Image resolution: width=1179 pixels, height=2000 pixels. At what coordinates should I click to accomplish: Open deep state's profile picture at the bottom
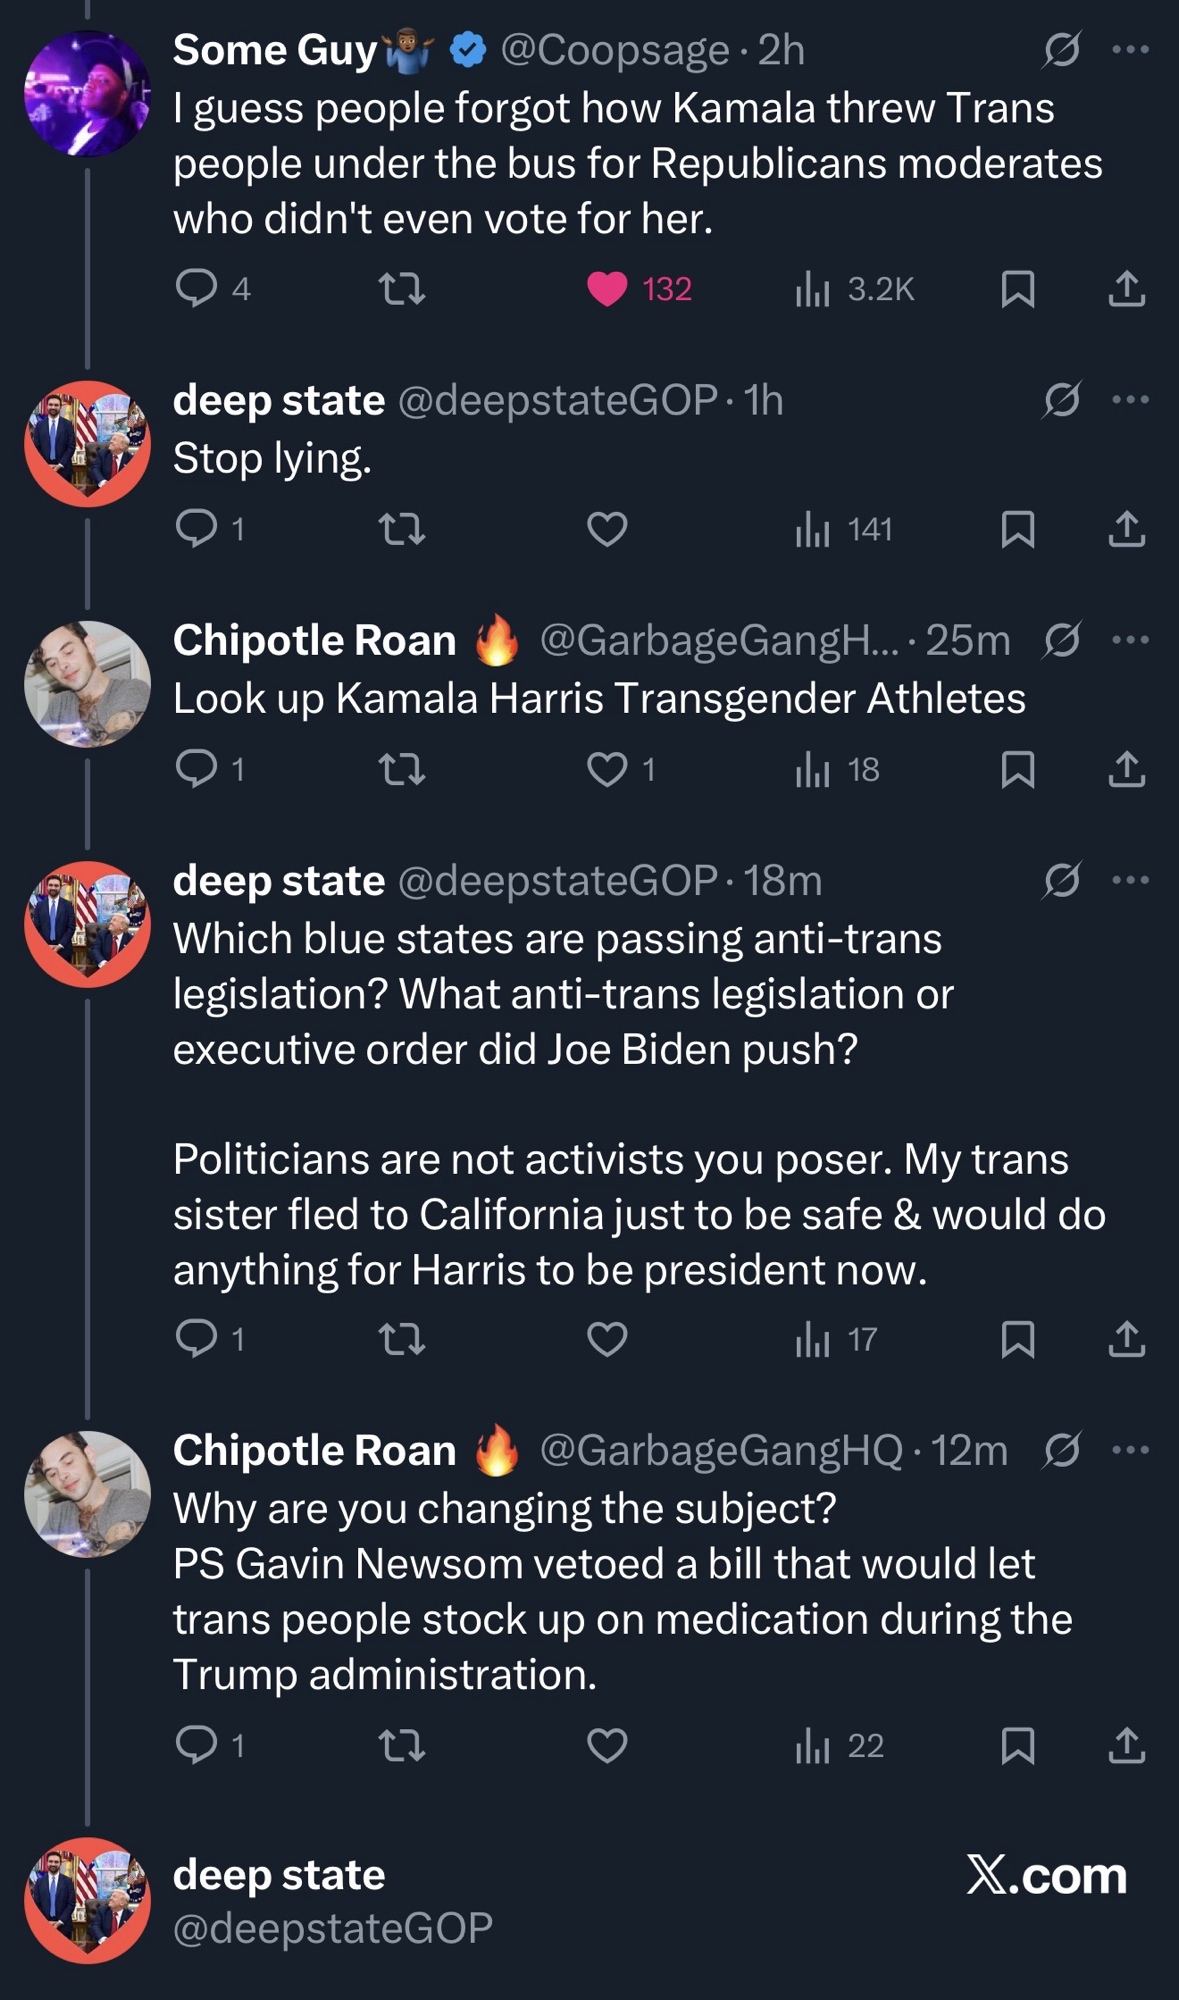(88, 1900)
